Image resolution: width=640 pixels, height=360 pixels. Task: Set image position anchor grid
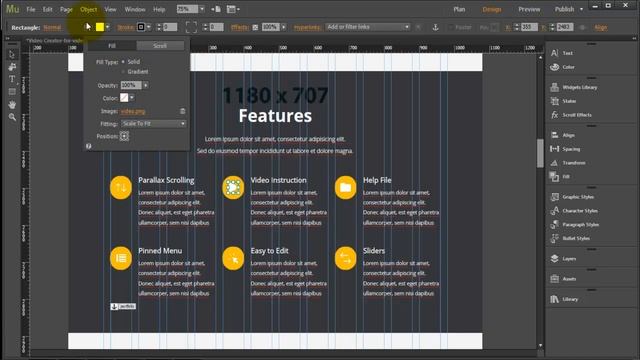pyautogui.click(x=124, y=136)
